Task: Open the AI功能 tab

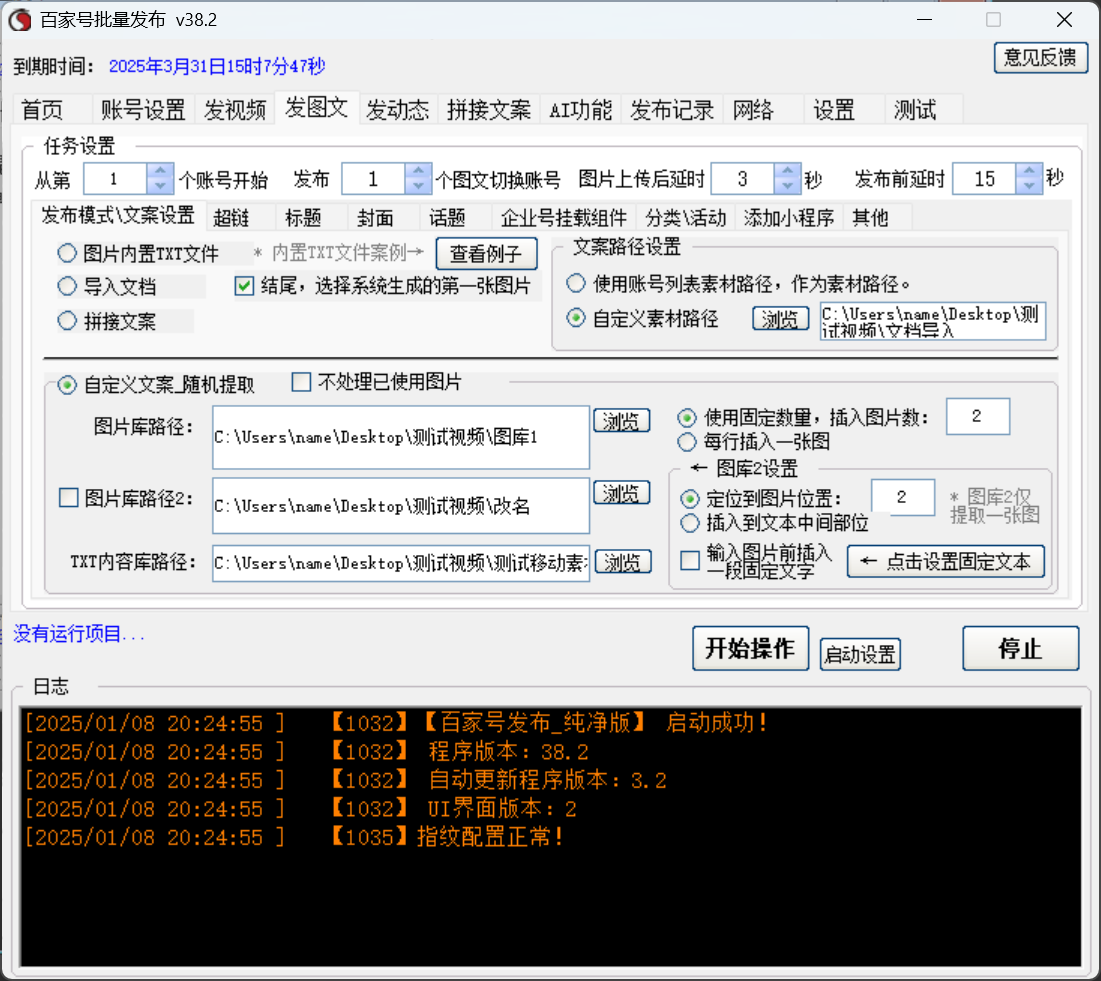Action: [x=580, y=110]
